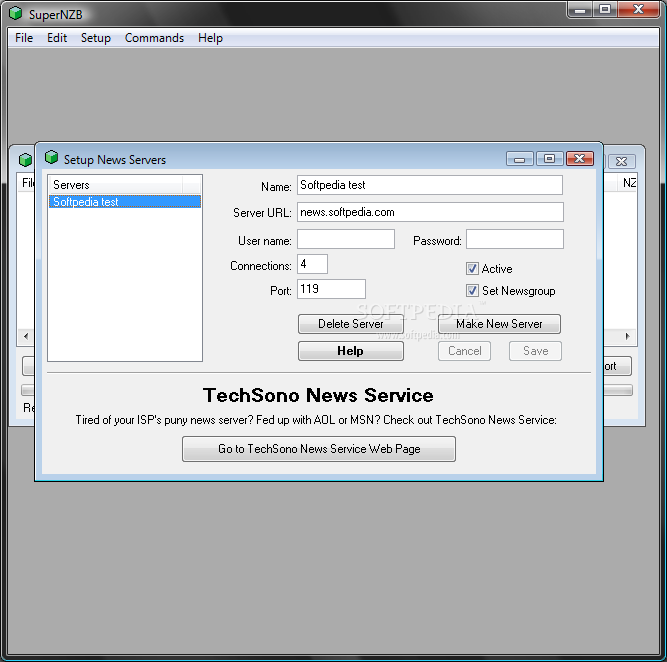Open the Edit menu
Image resolution: width=667 pixels, height=662 pixels.
pos(57,38)
